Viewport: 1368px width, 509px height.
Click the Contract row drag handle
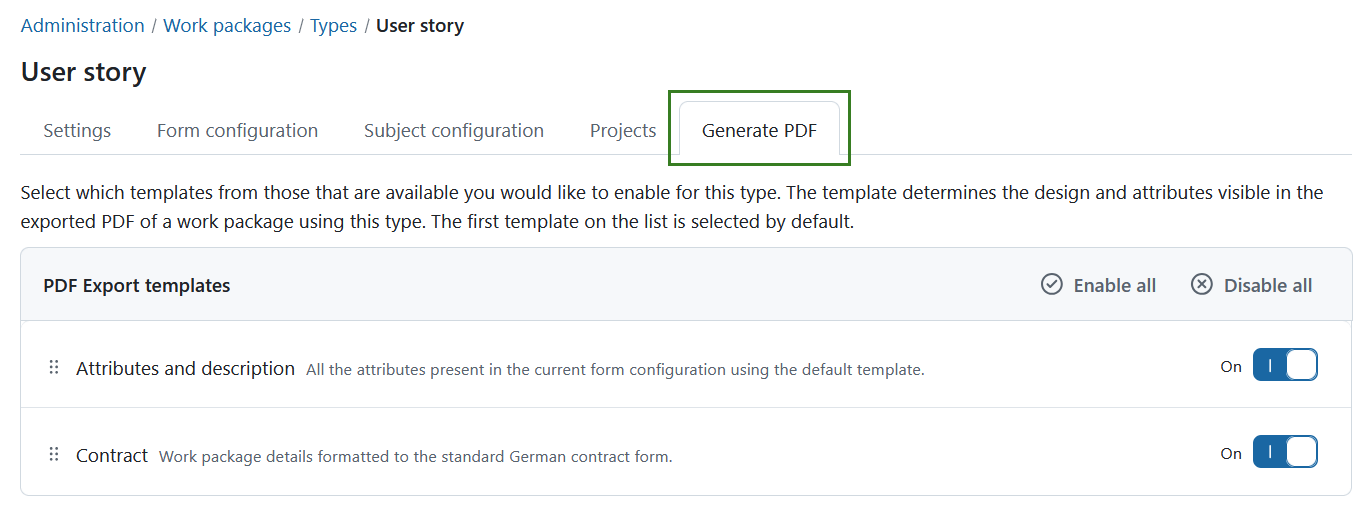tap(54, 455)
